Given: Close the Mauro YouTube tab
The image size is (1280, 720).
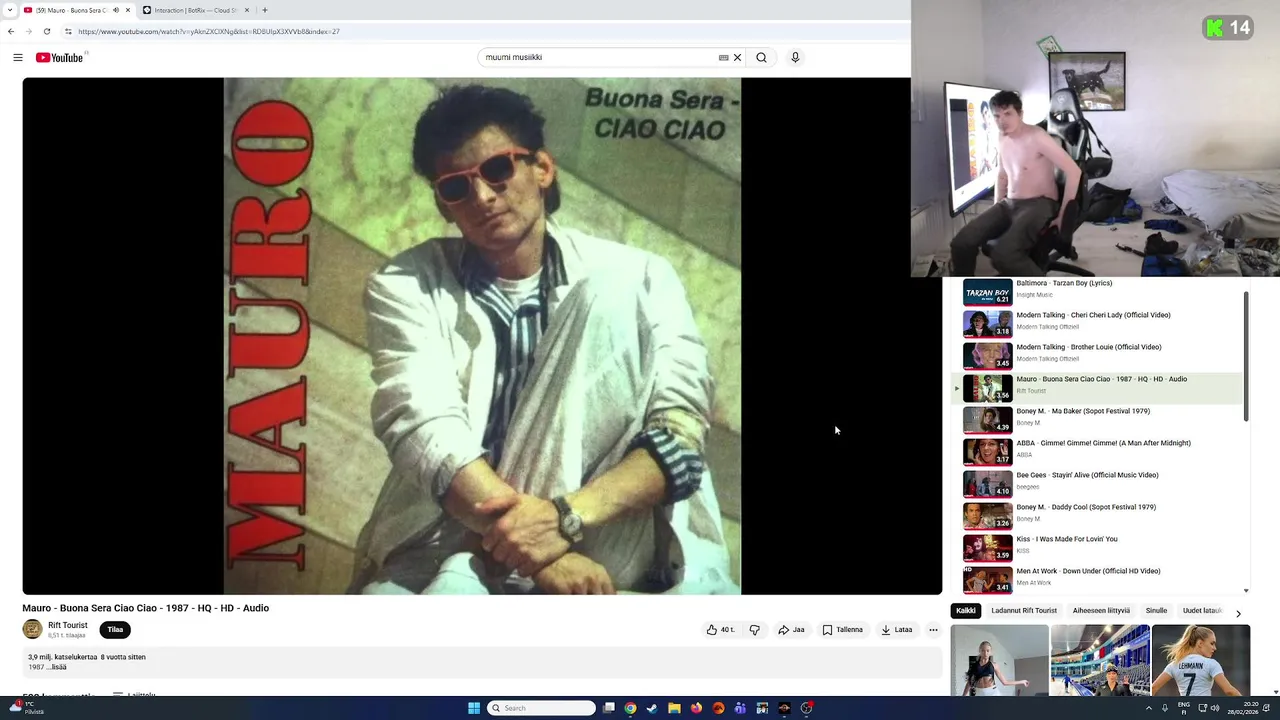Looking at the screenshot, I should 128,10.
